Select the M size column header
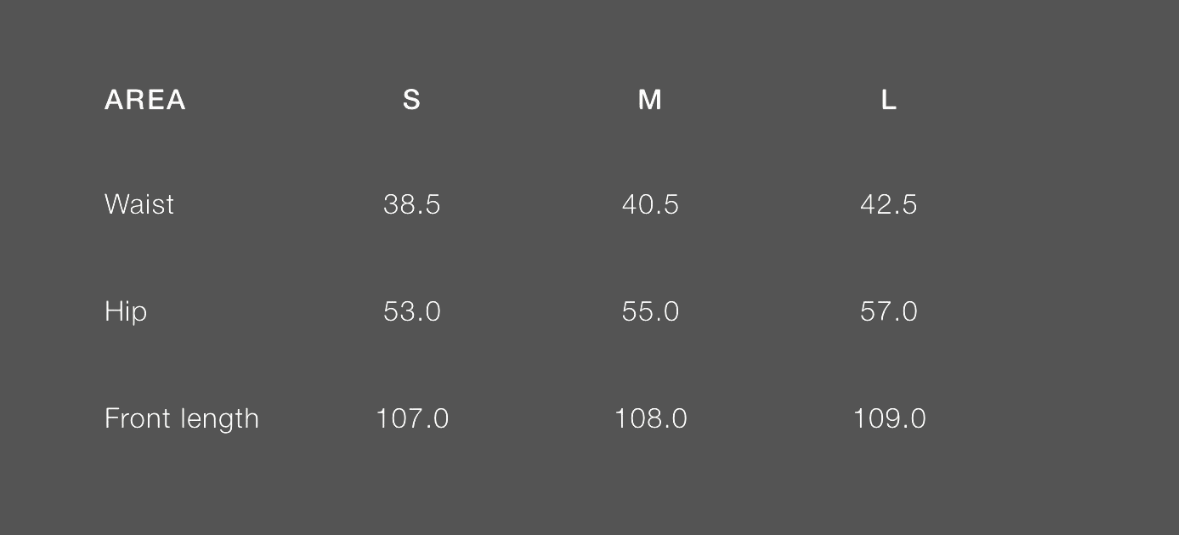The image size is (1179, 535). click(x=650, y=100)
